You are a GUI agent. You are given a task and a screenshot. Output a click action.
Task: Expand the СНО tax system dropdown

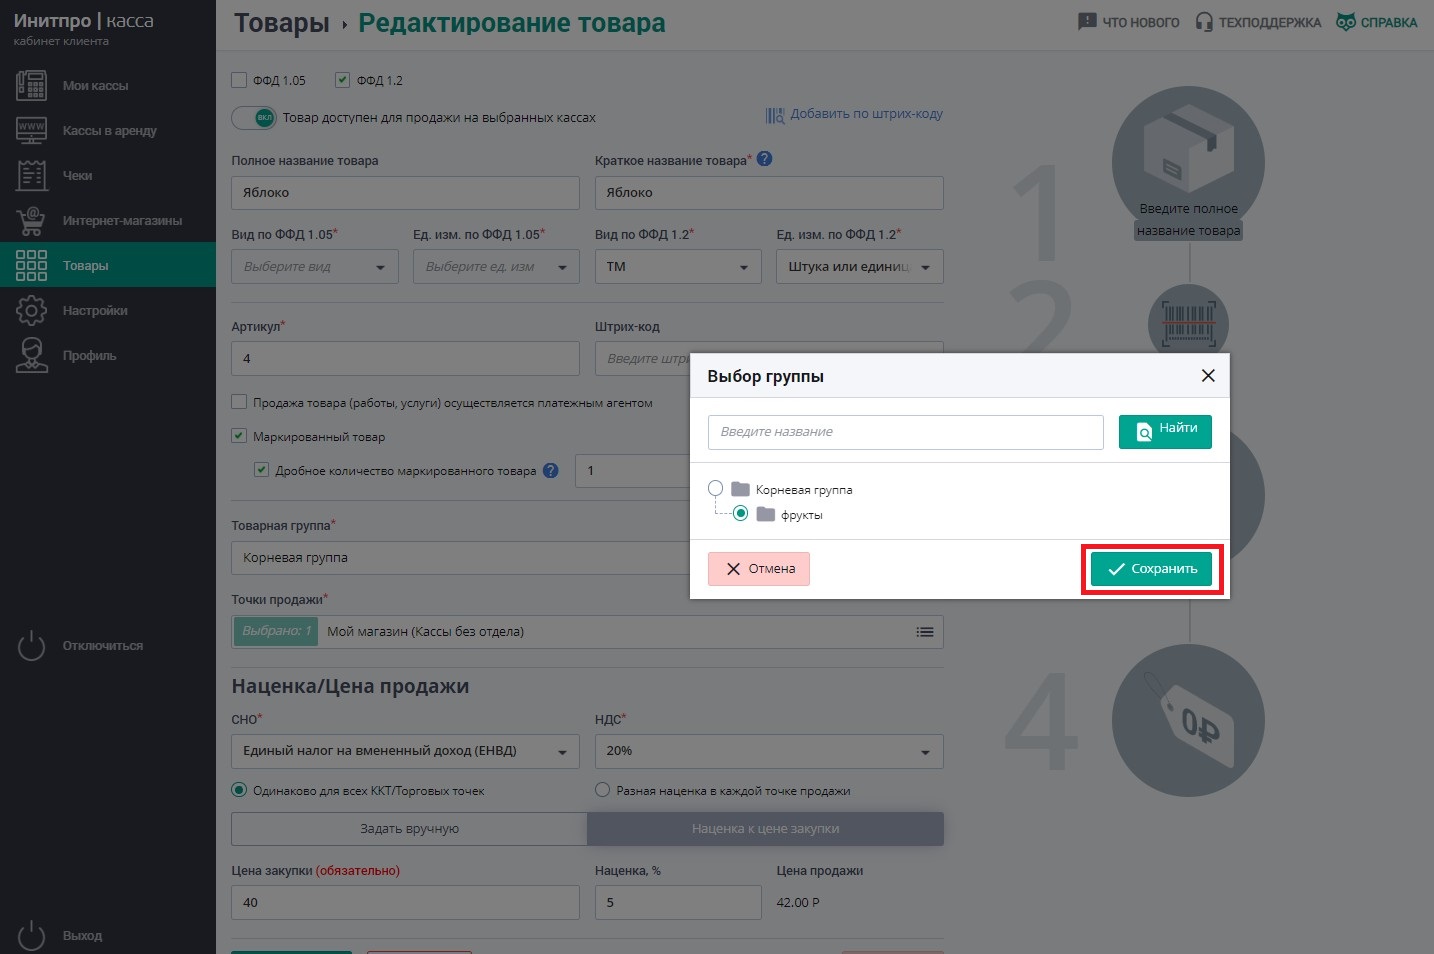pos(405,751)
